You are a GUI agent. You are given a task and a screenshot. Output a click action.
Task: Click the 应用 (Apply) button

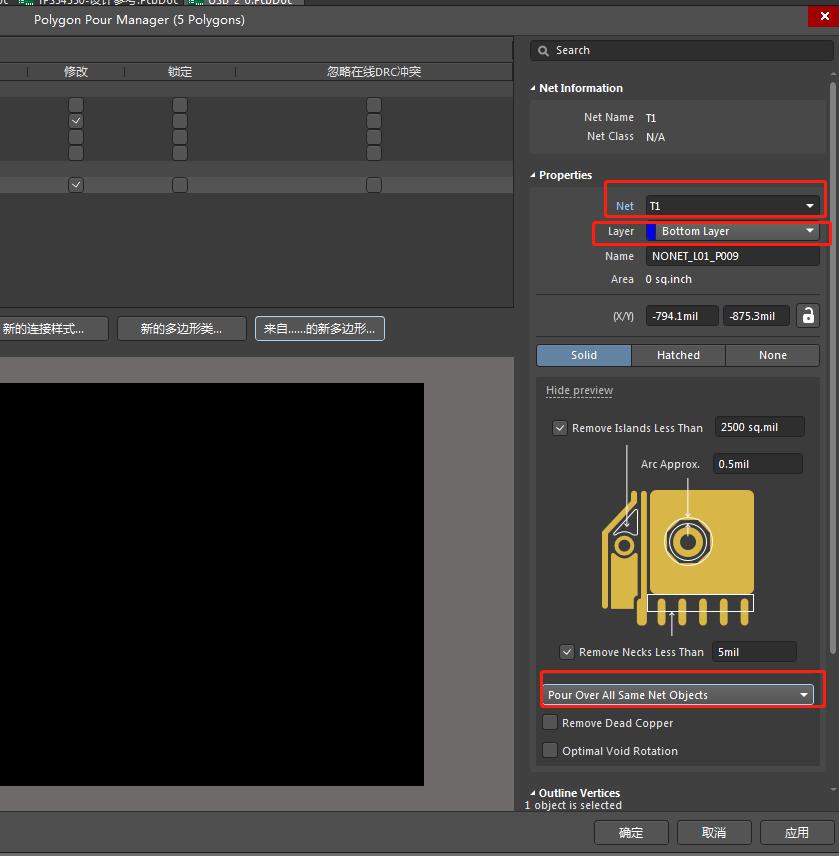point(797,832)
